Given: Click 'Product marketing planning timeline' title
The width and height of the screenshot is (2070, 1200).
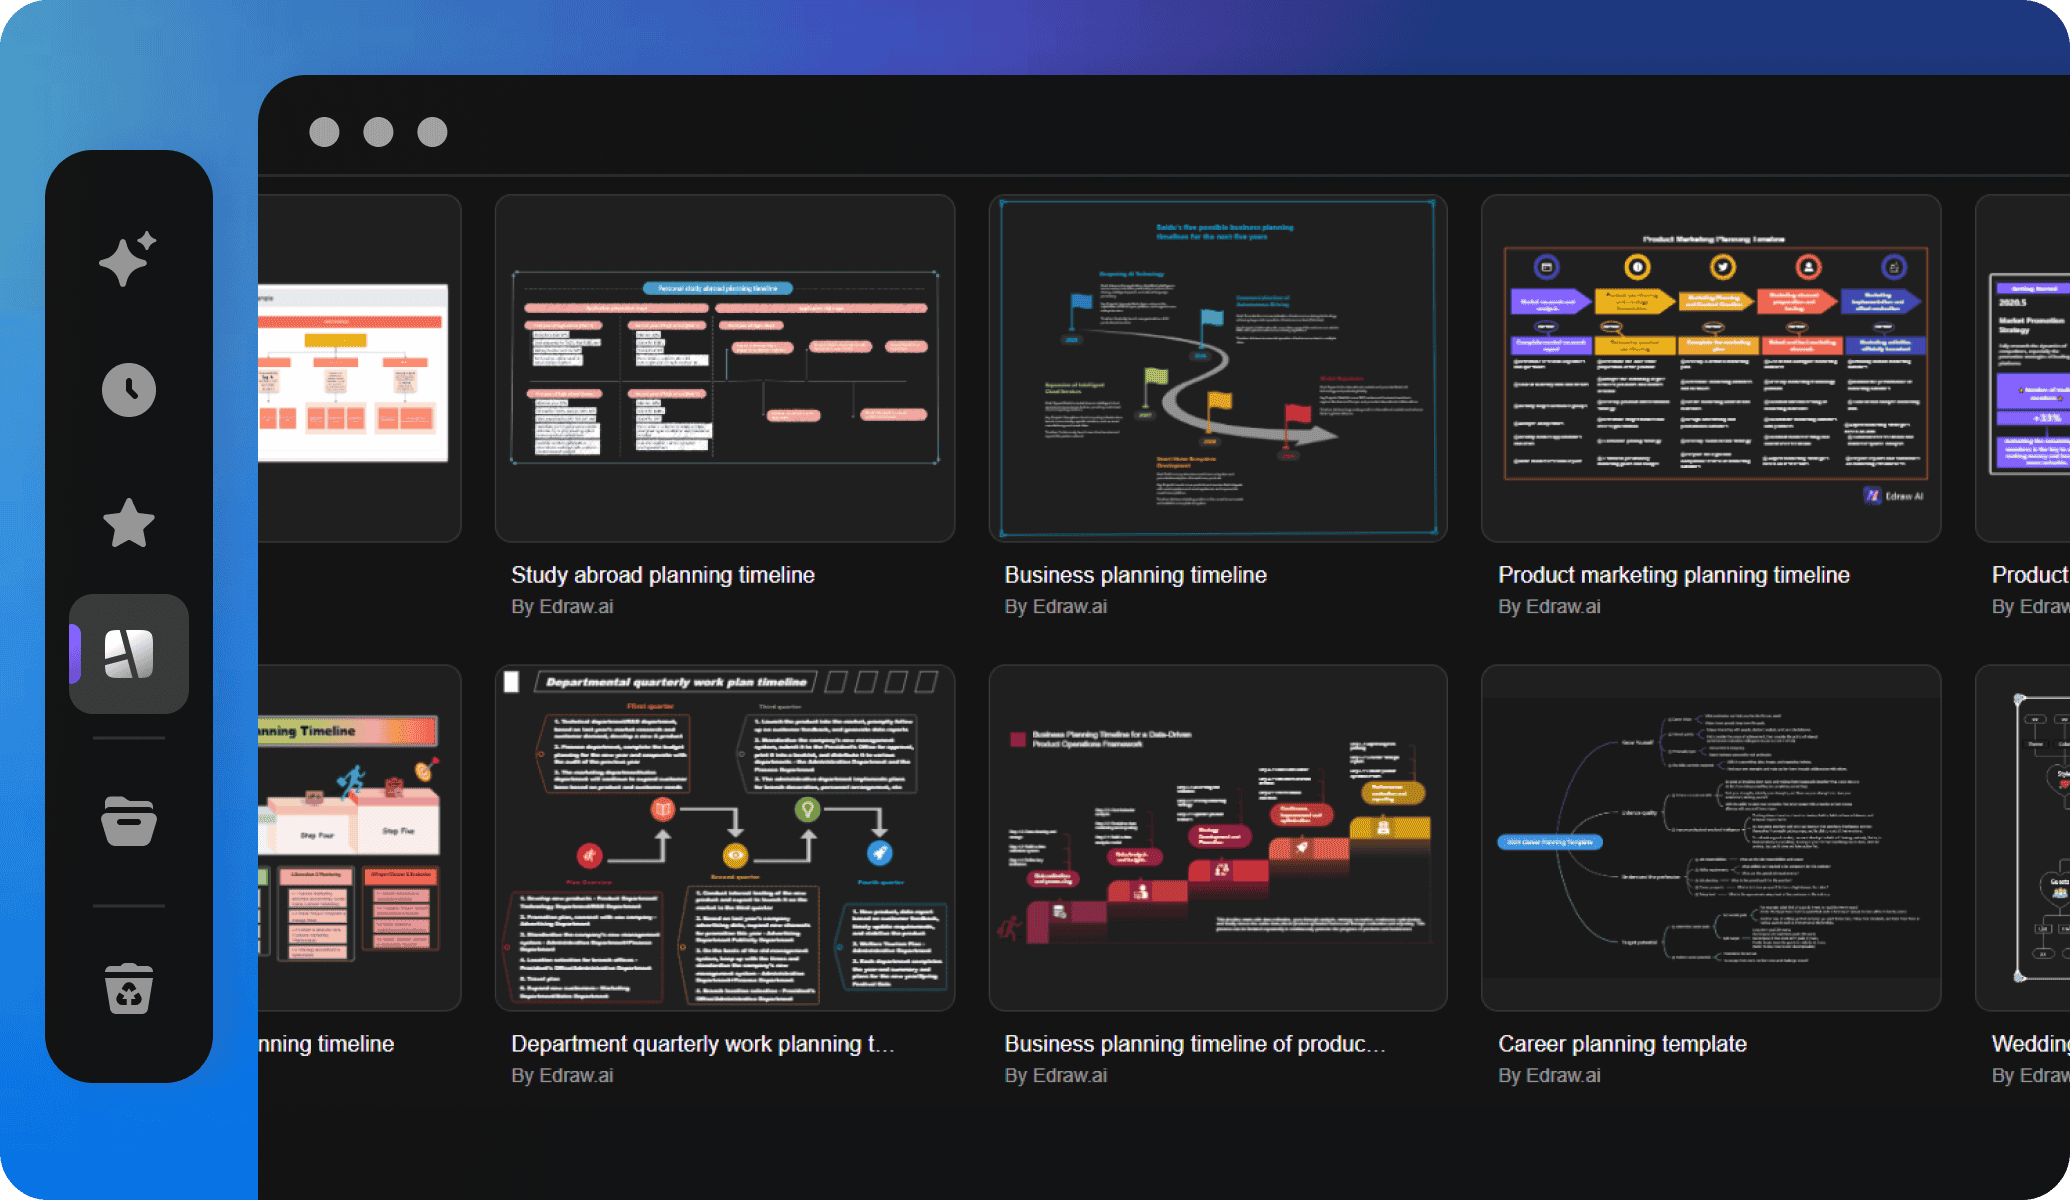Looking at the screenshot, I should (x=1674, y=575).
